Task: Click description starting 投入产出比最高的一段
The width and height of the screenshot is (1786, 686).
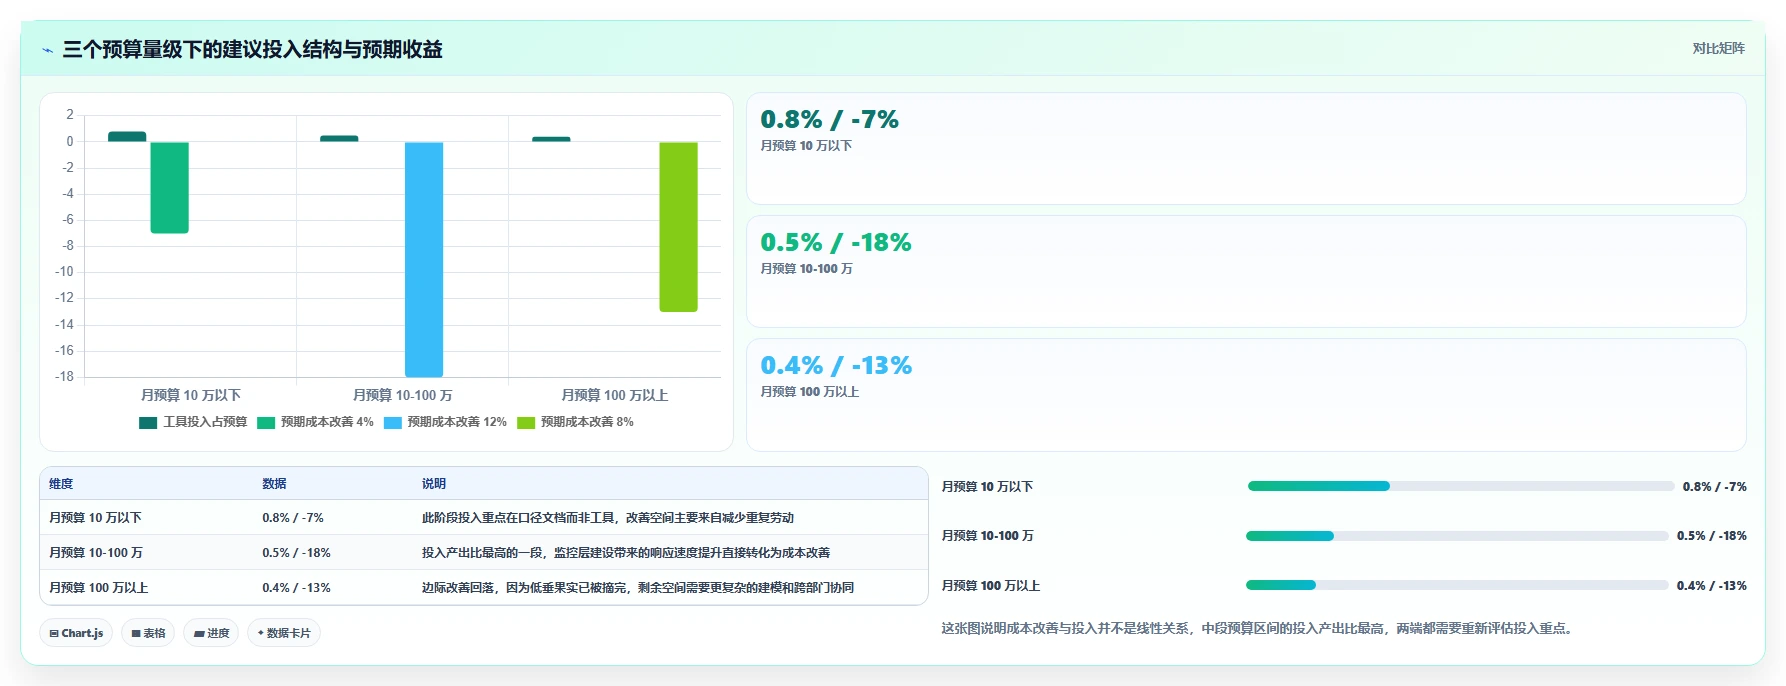Action: 626,553
